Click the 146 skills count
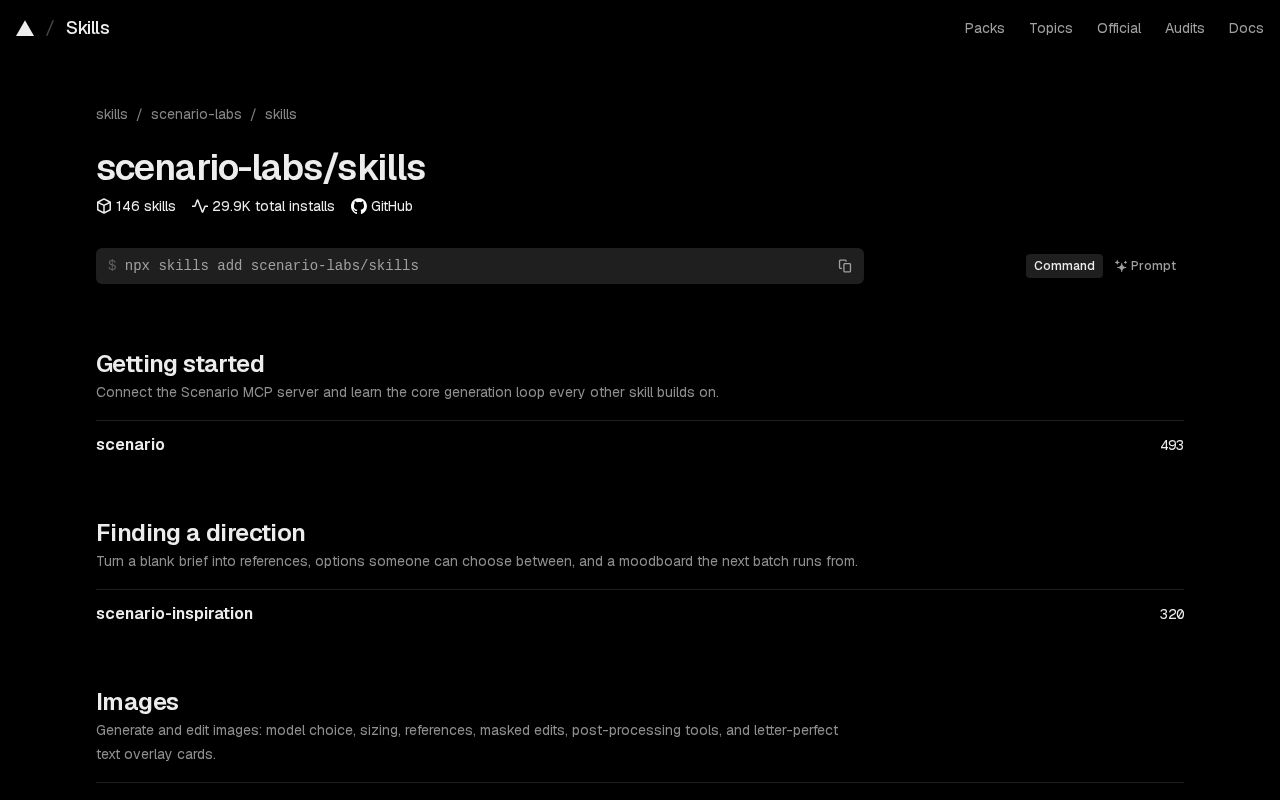This screenshot has width=1280, height=800. click(x=136, y=206)
